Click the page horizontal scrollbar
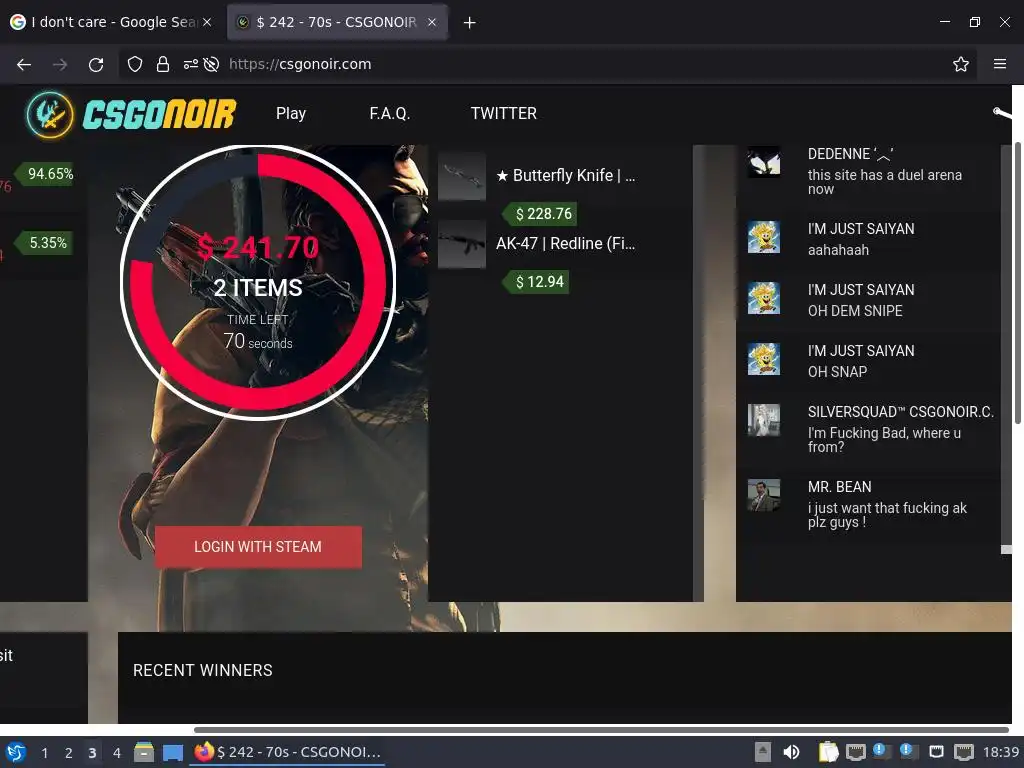The width and height of the screenshot is (1024, 768). [601, 729]
